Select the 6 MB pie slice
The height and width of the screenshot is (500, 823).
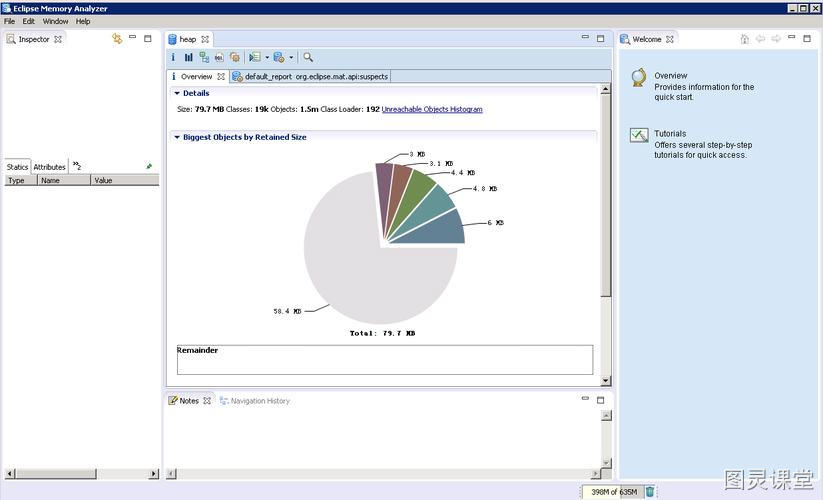click(438, 230)
